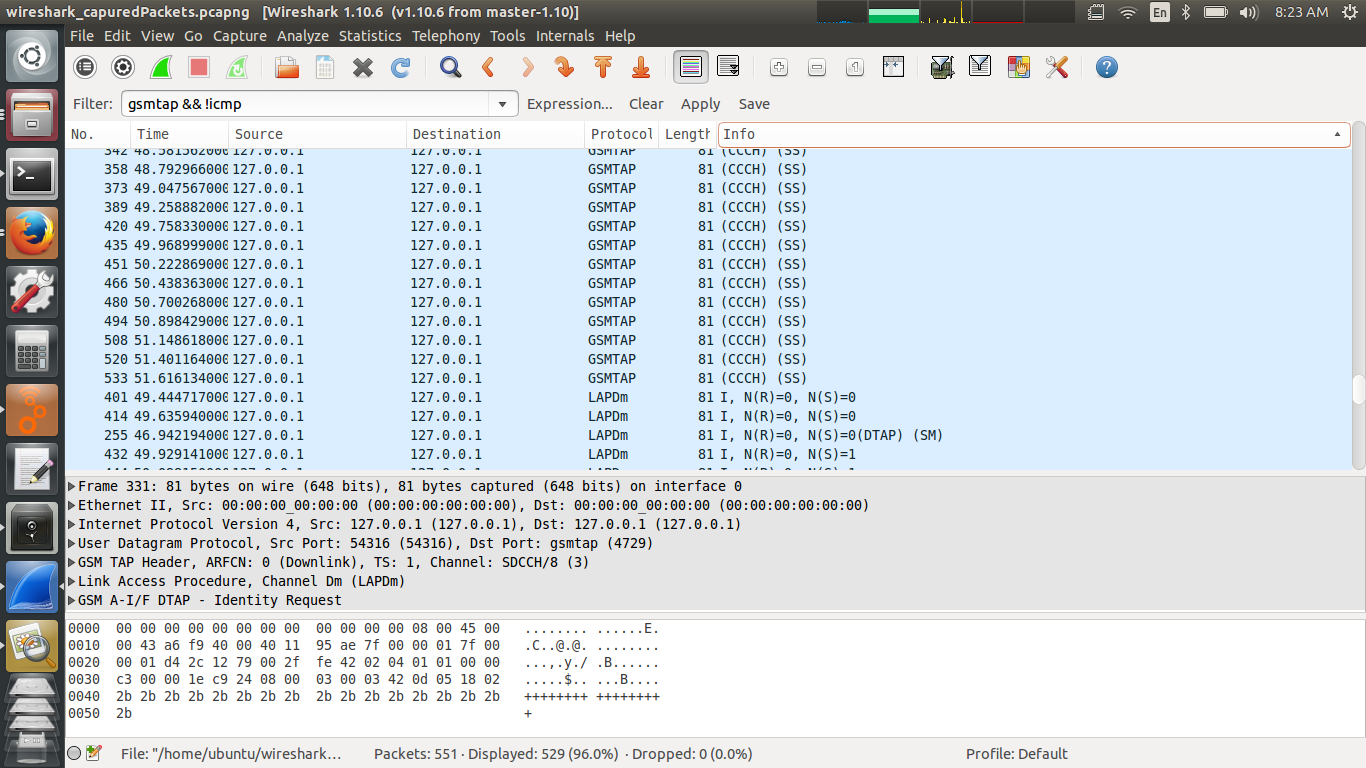Open Wireshark help with the blue question icon
Image resolution: width=1366 pixels, height=768 pixels.
[x=1106, y=67]
